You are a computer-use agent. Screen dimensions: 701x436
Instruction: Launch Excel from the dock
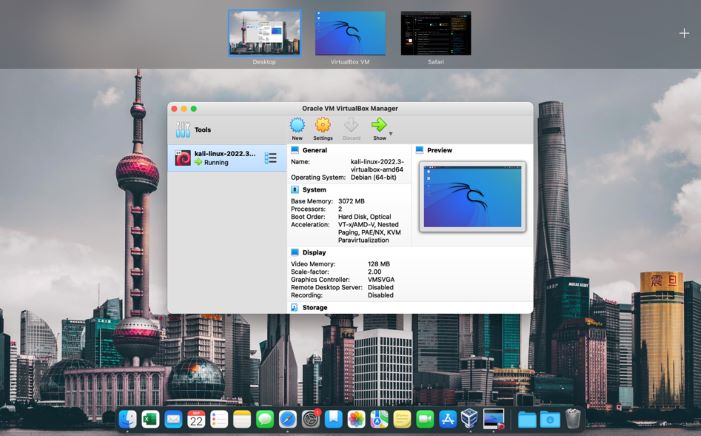tap(150, 419)
